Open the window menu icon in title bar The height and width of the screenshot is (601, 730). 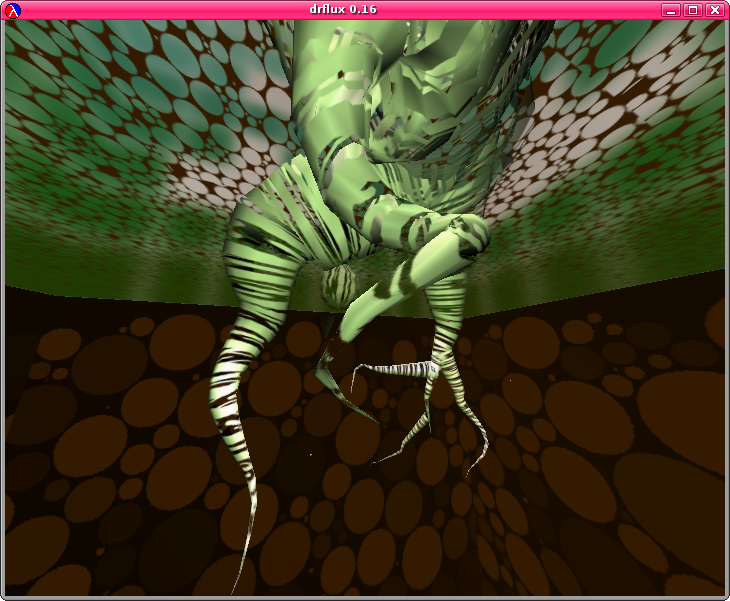tap(13, 10)
